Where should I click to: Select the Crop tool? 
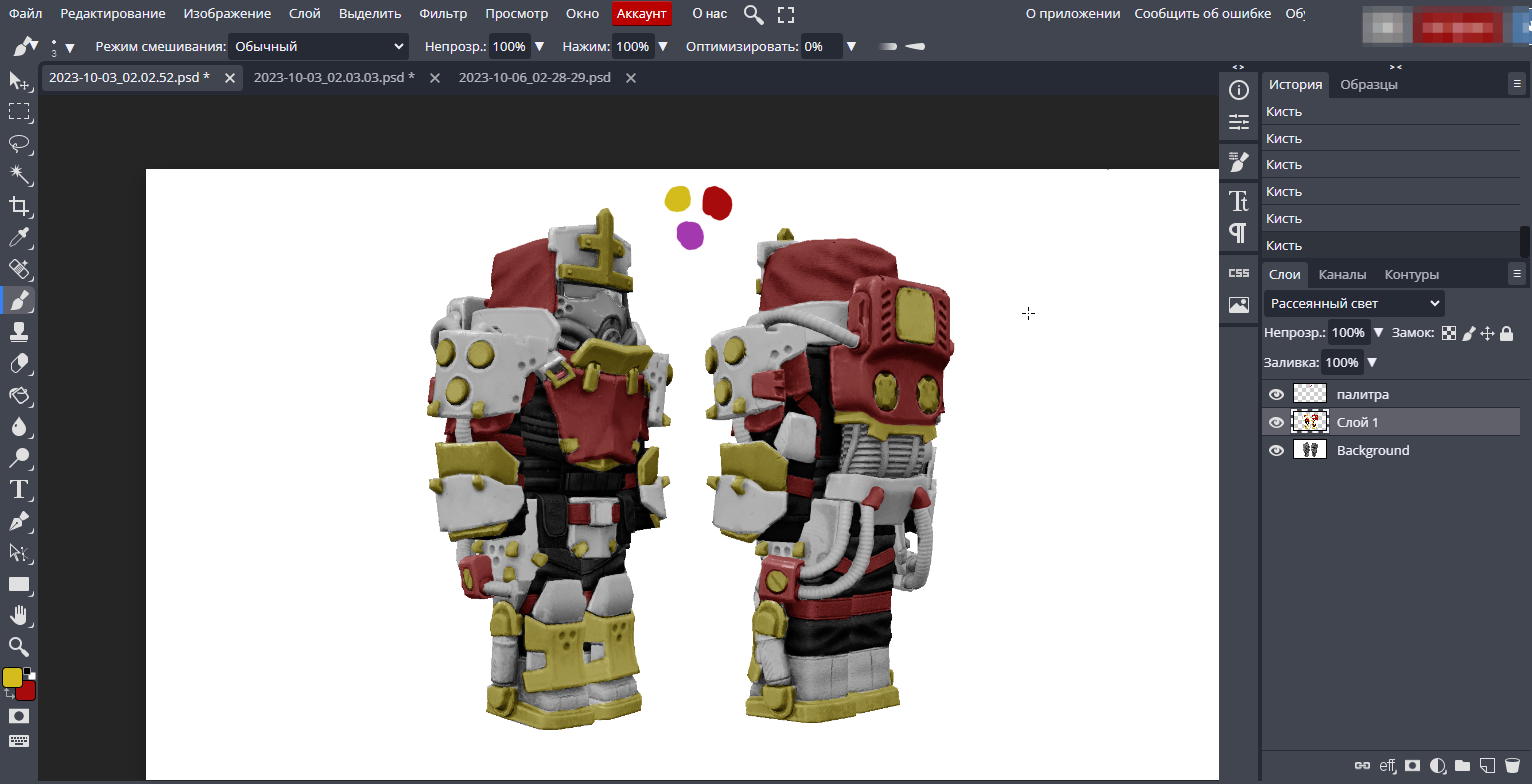pyautogui.click(x=18, y=206)
